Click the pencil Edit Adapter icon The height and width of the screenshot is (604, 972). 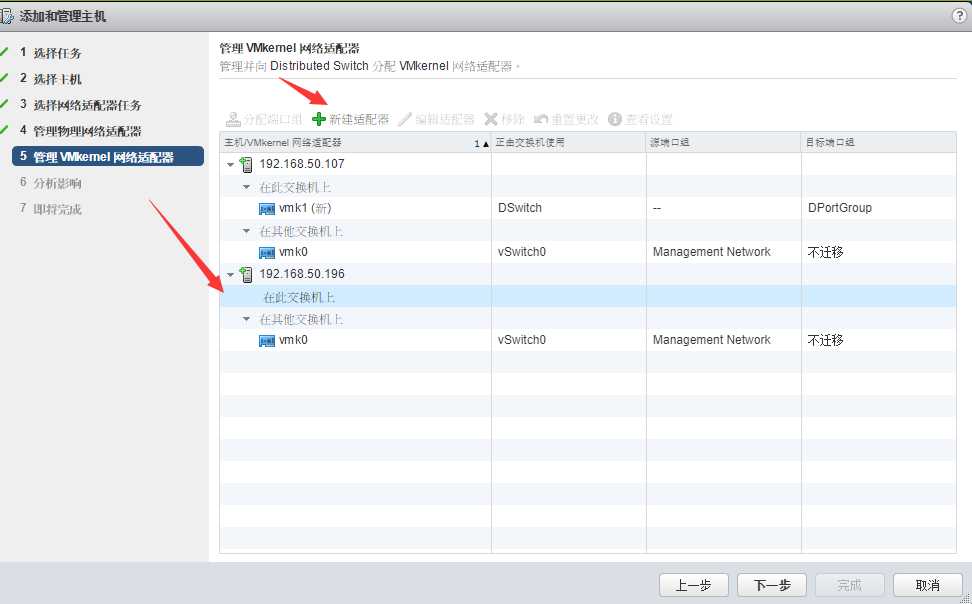(405, 119)
